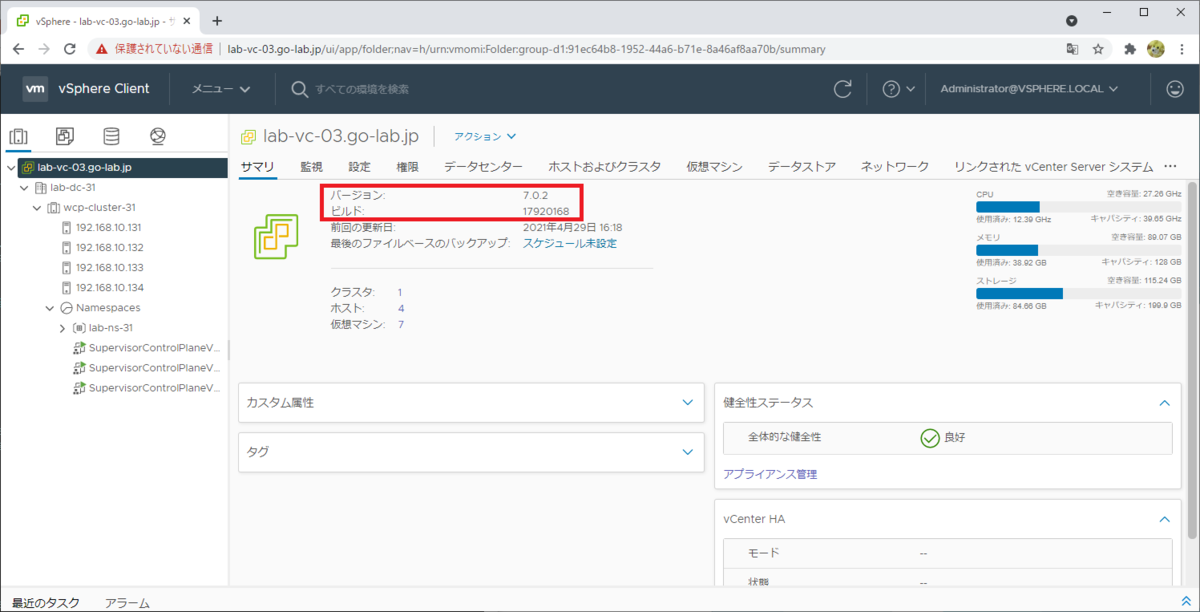Switch to the 仮想マシン tab
The image size is (1200, 612).
click(x=715, y=167)
